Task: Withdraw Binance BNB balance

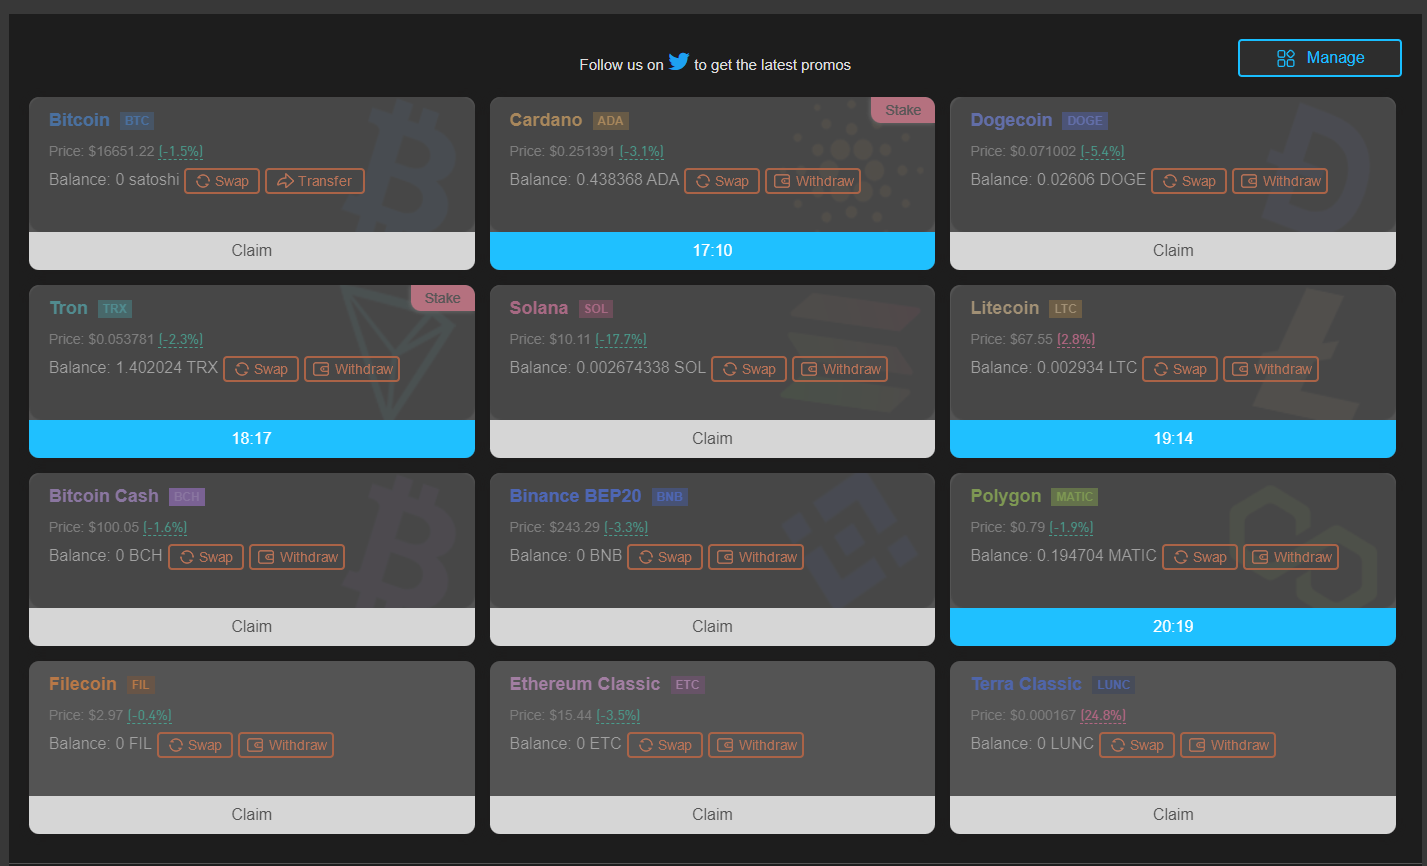Action: (x=756, y=557)
